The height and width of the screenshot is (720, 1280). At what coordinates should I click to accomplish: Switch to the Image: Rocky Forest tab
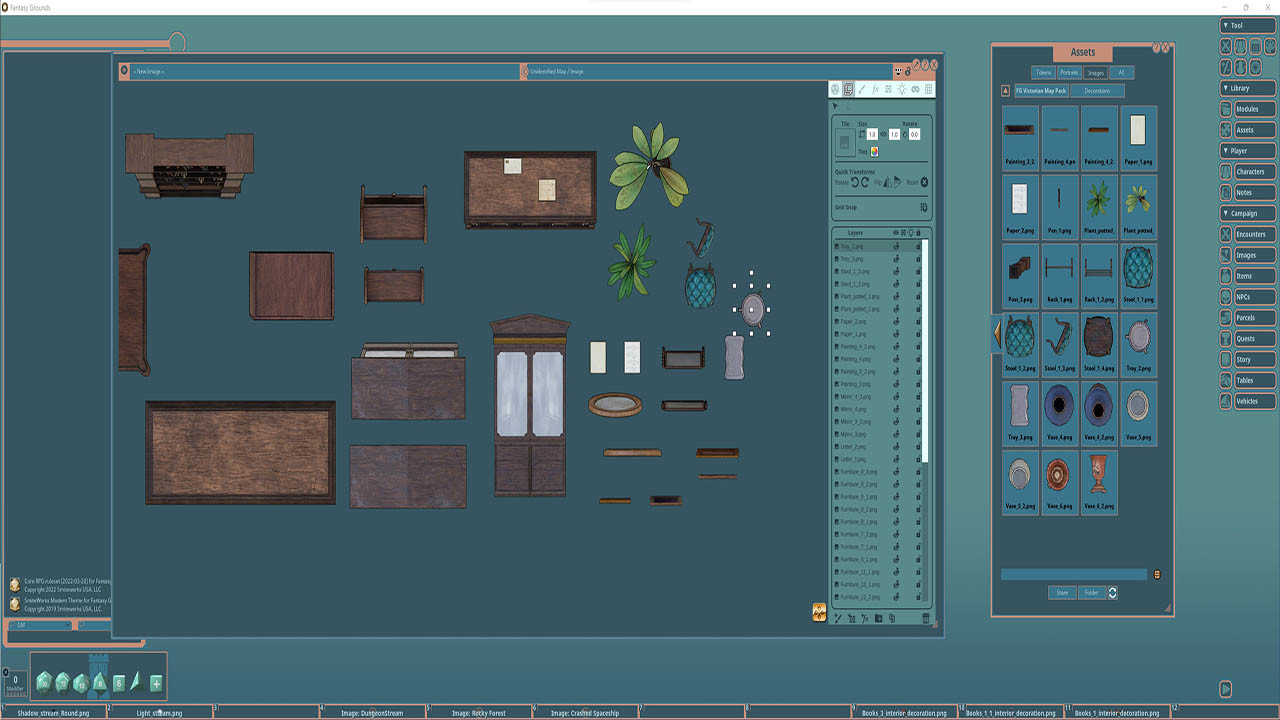click(478, 713)
